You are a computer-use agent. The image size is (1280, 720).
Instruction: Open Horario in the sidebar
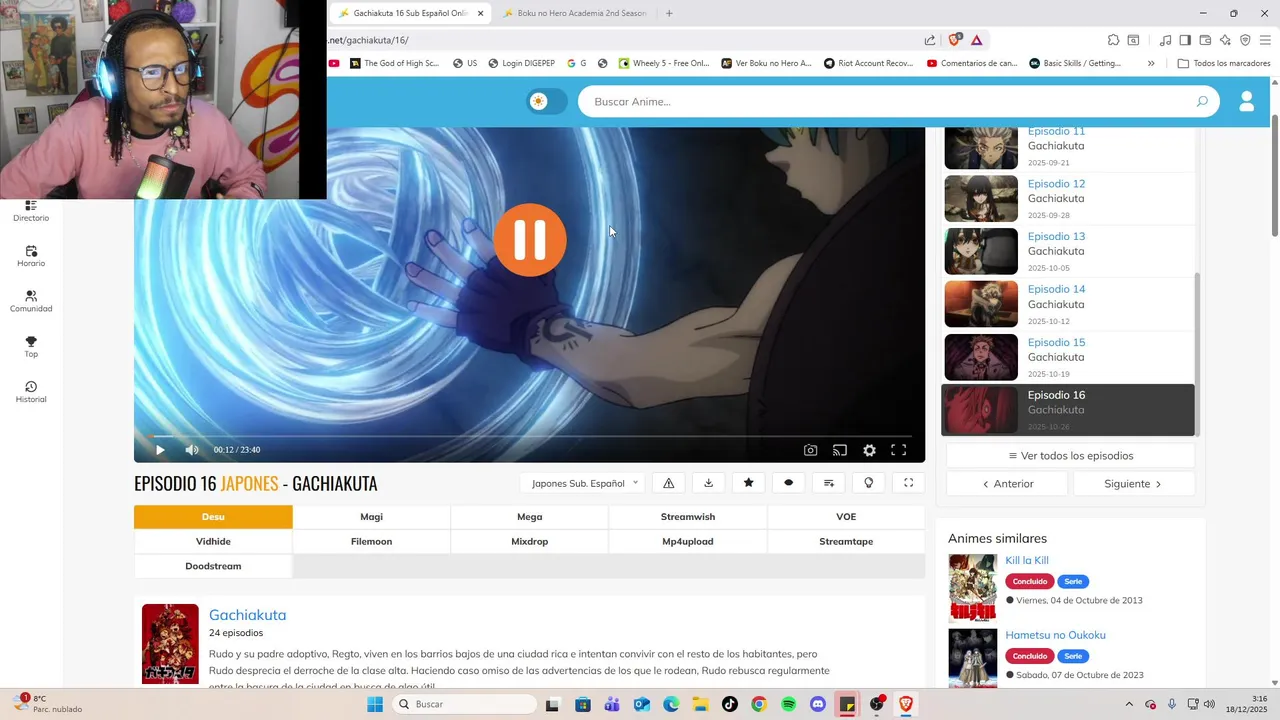31,257
